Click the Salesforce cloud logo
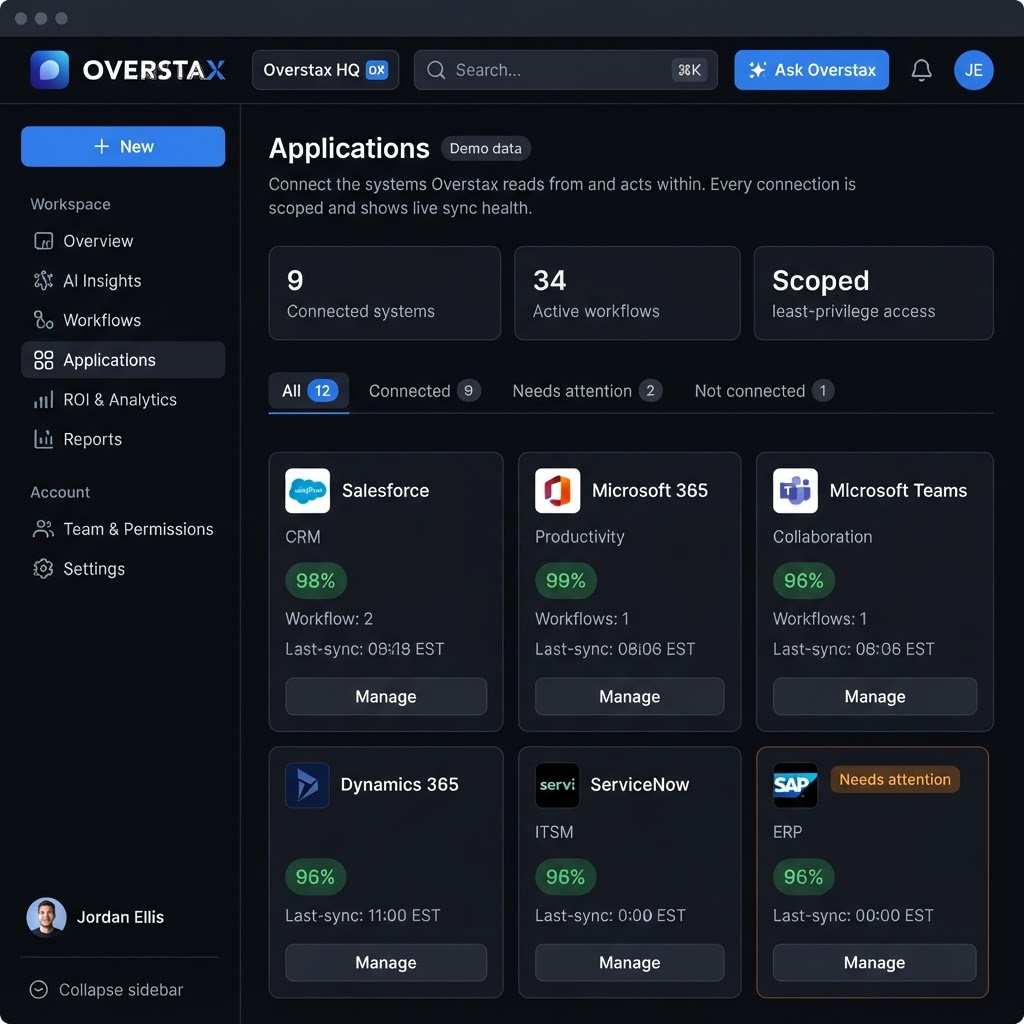 click(x=308, y=490)
